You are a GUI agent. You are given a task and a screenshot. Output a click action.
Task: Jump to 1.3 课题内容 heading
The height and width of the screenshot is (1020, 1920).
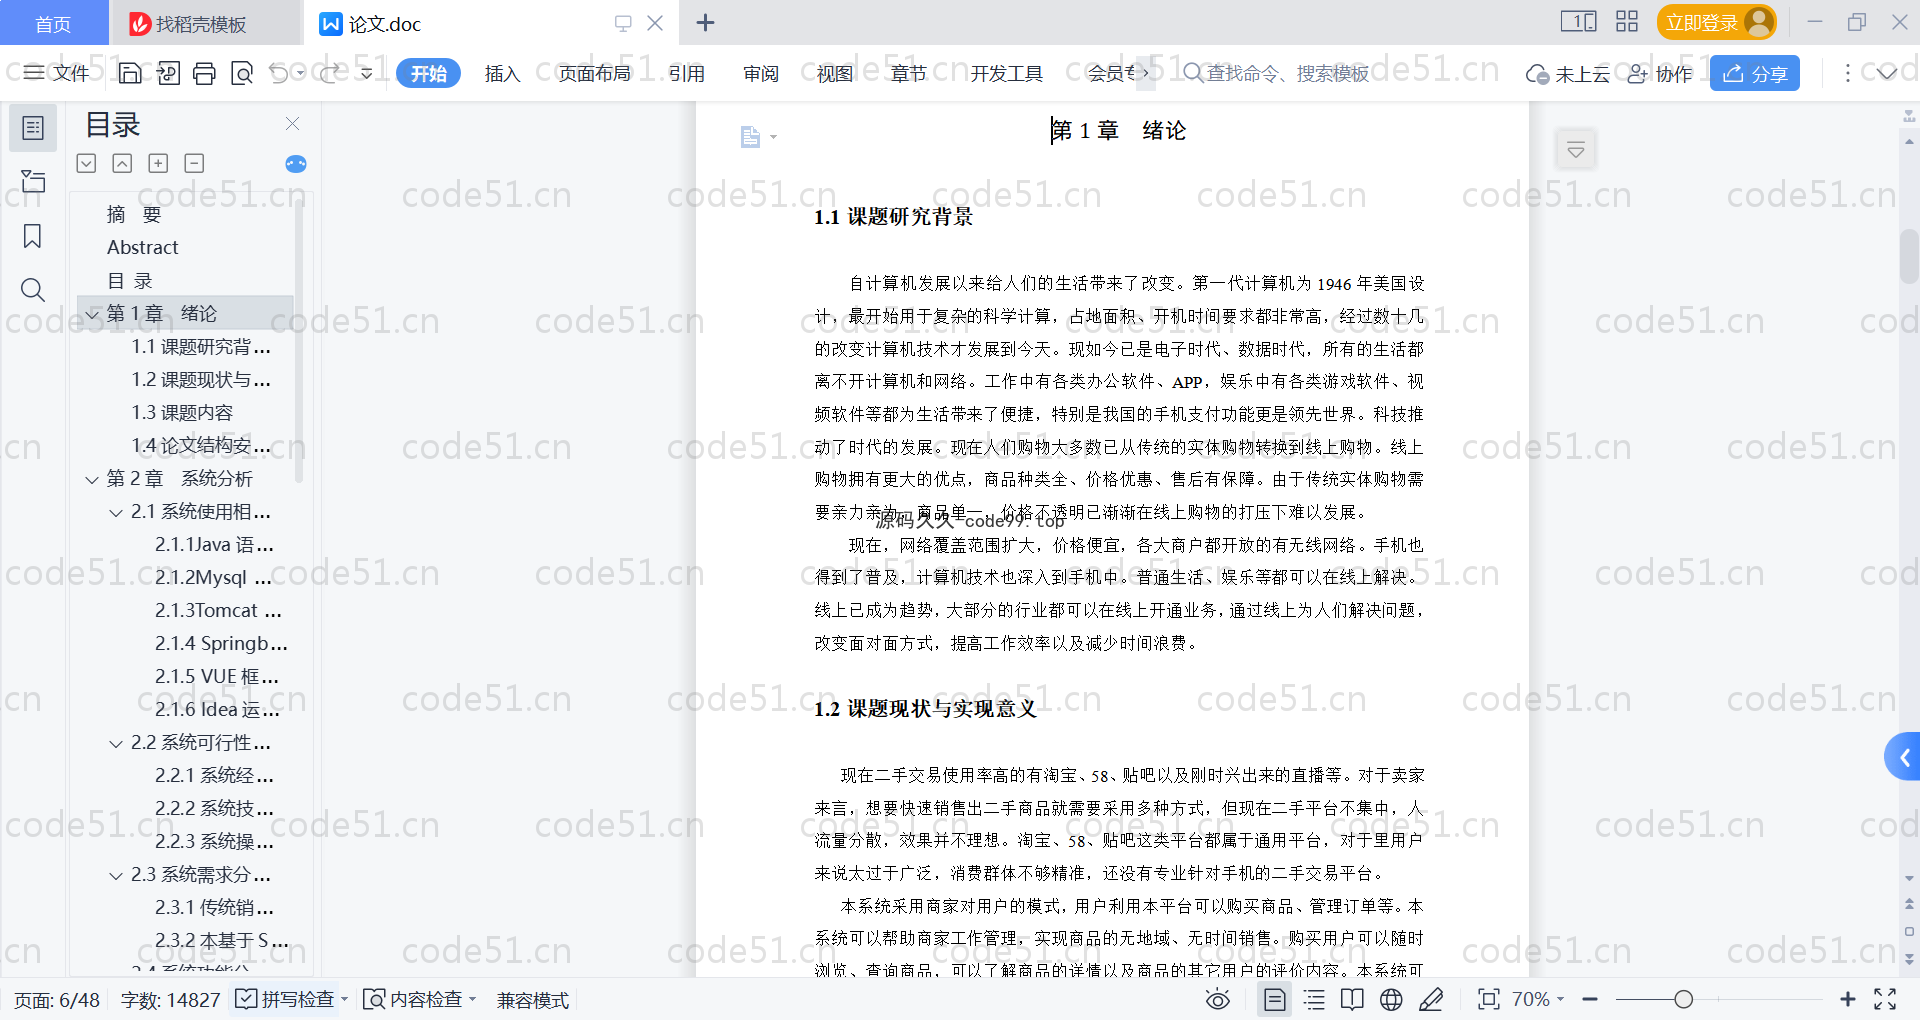tap(182, 413)
